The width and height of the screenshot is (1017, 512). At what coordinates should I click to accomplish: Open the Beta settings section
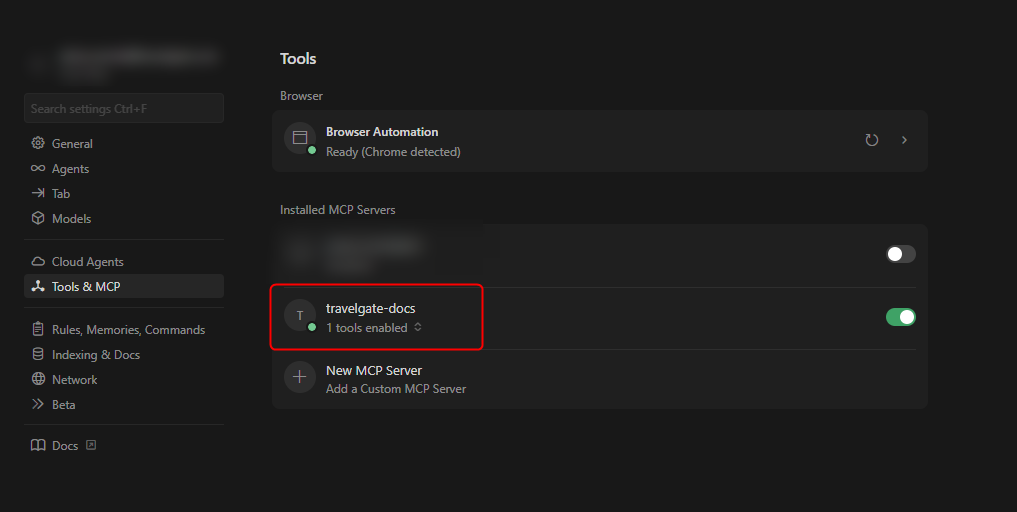(63, 405)
